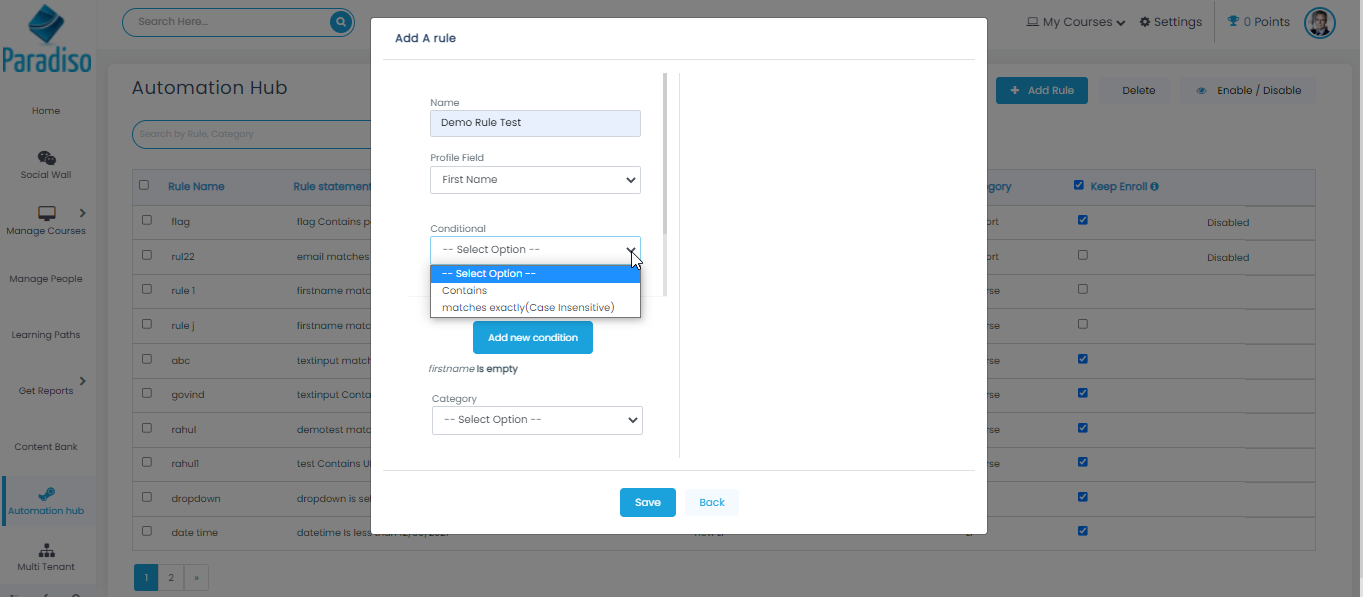The image size is (1363, 597).
Task: Check the checkbox for flag rule
Action: [147, 220]
